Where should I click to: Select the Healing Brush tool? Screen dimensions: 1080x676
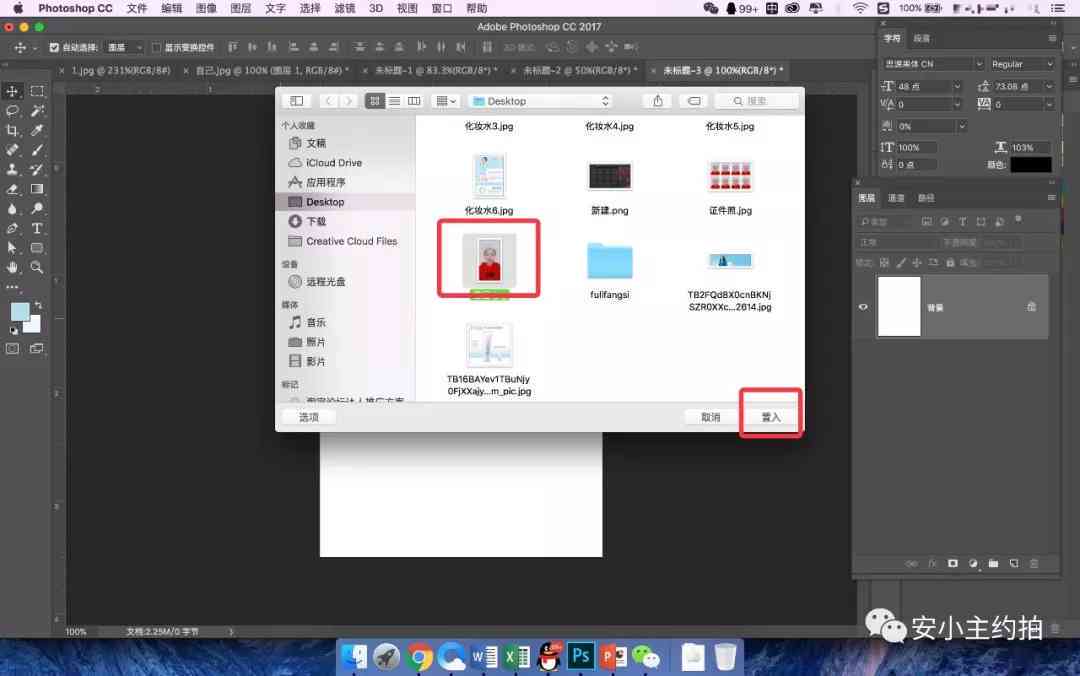[12, 150]
